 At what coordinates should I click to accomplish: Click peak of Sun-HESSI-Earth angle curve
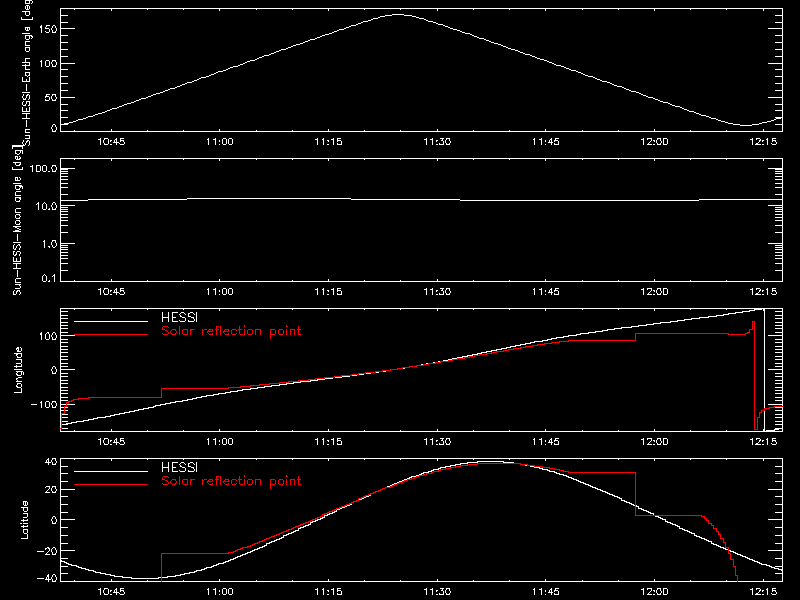pyautogui.click(x=398, y=15)
